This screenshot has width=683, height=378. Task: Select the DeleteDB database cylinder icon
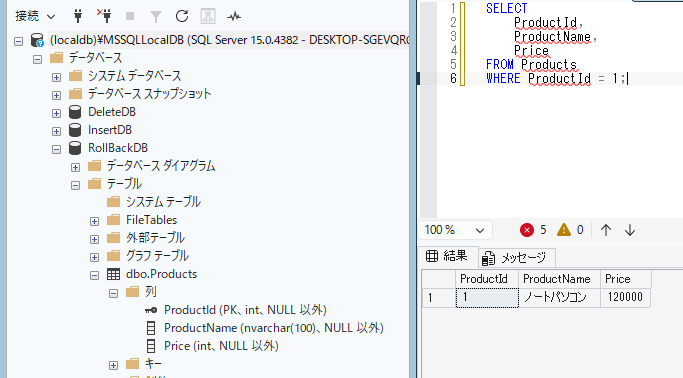[x=75, y=112]
